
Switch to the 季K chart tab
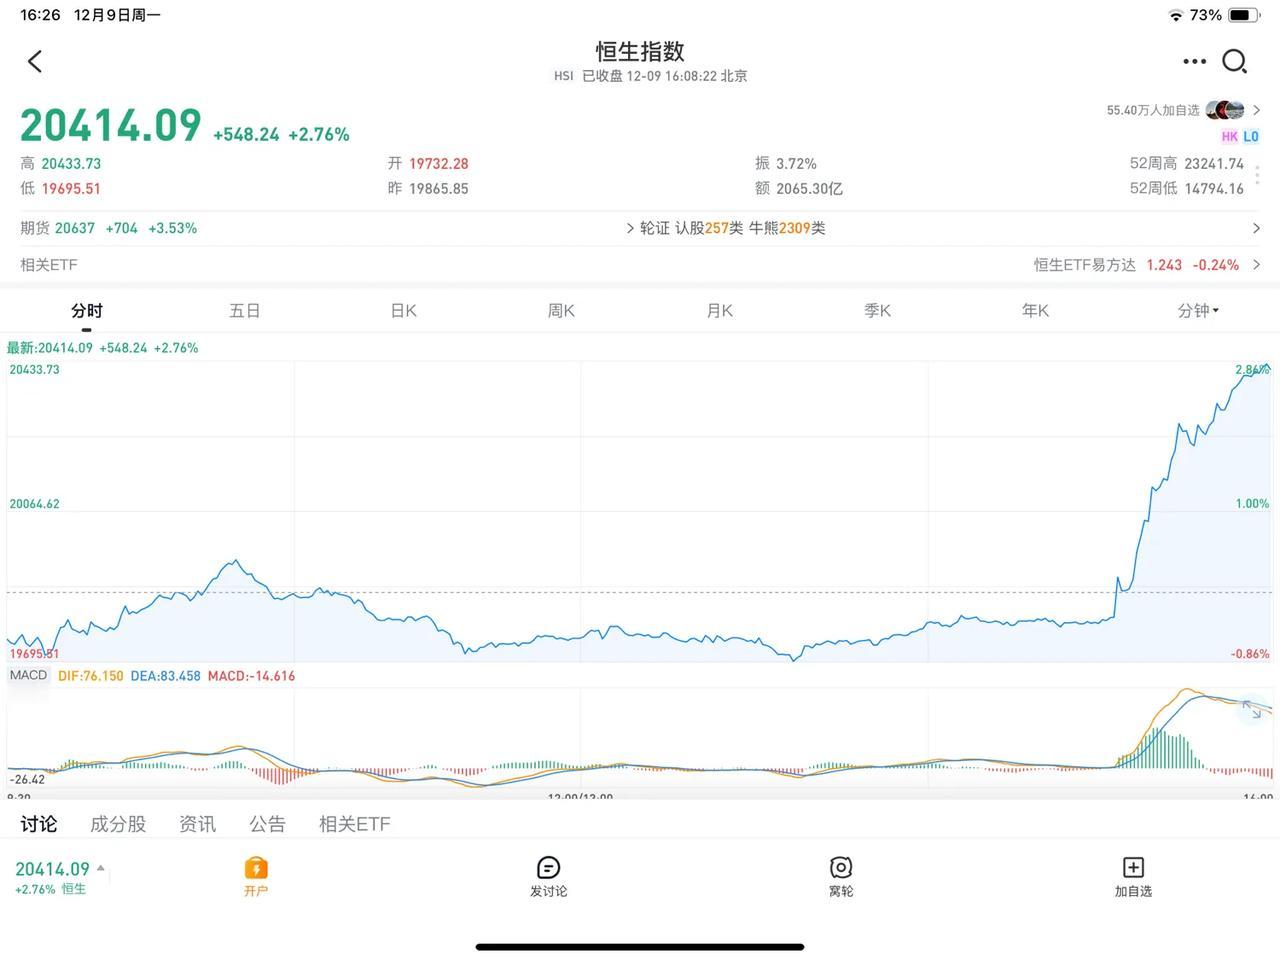878,311
